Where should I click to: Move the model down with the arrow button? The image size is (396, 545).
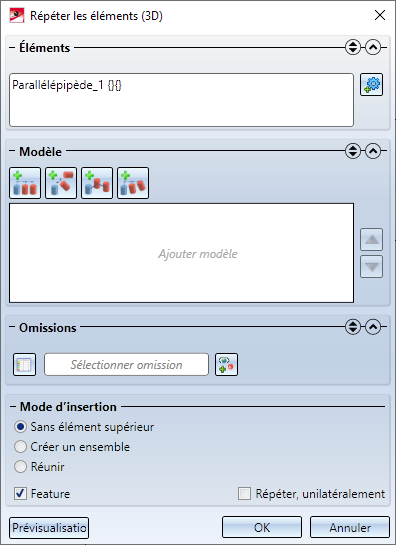pos(371,267)
